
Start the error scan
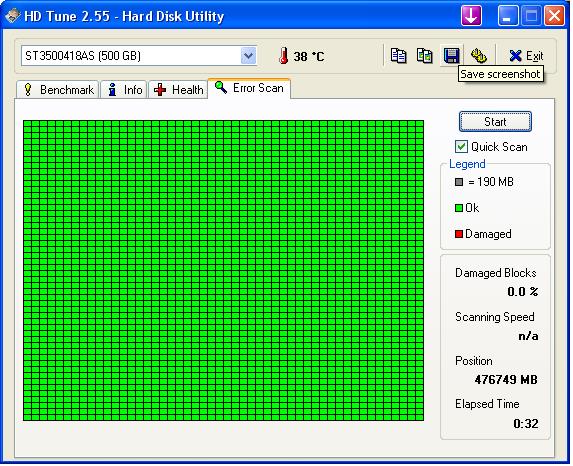tap(495, 122)
